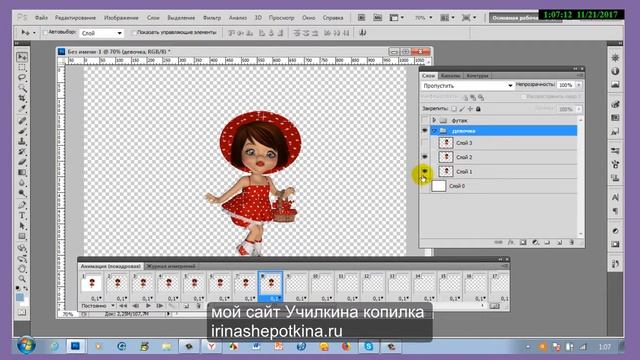Select the History Brush tool

[22, 152]
